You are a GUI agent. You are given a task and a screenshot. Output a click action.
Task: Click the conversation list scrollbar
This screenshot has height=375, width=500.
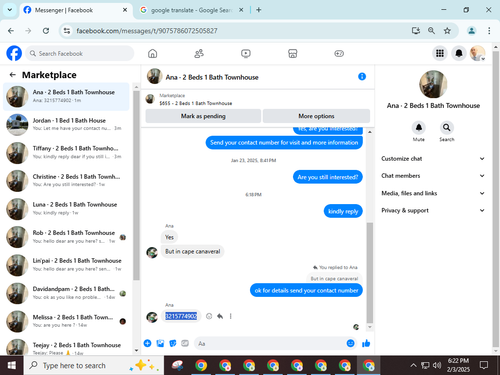pyautogui.click(x=136, y=185)
